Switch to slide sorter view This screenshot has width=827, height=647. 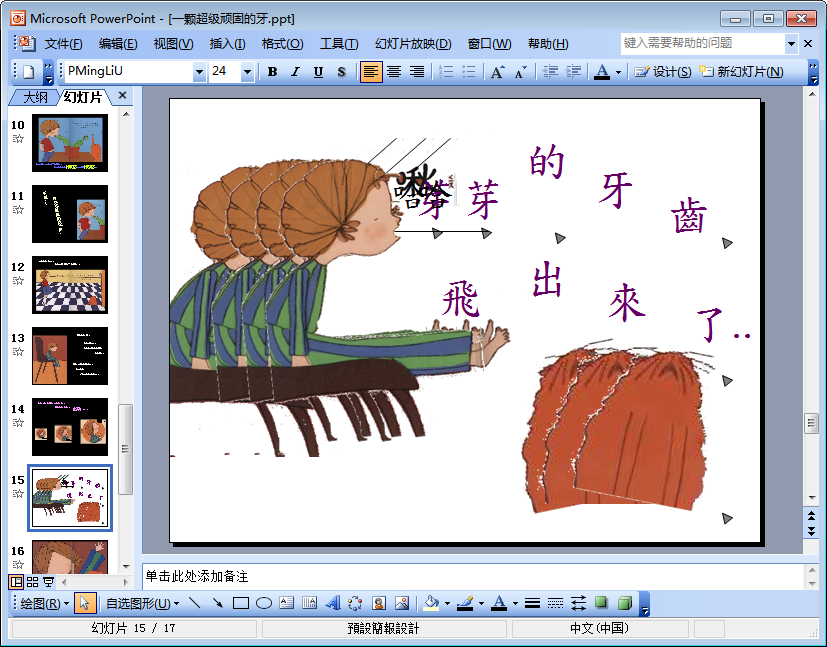pos(33,582)
